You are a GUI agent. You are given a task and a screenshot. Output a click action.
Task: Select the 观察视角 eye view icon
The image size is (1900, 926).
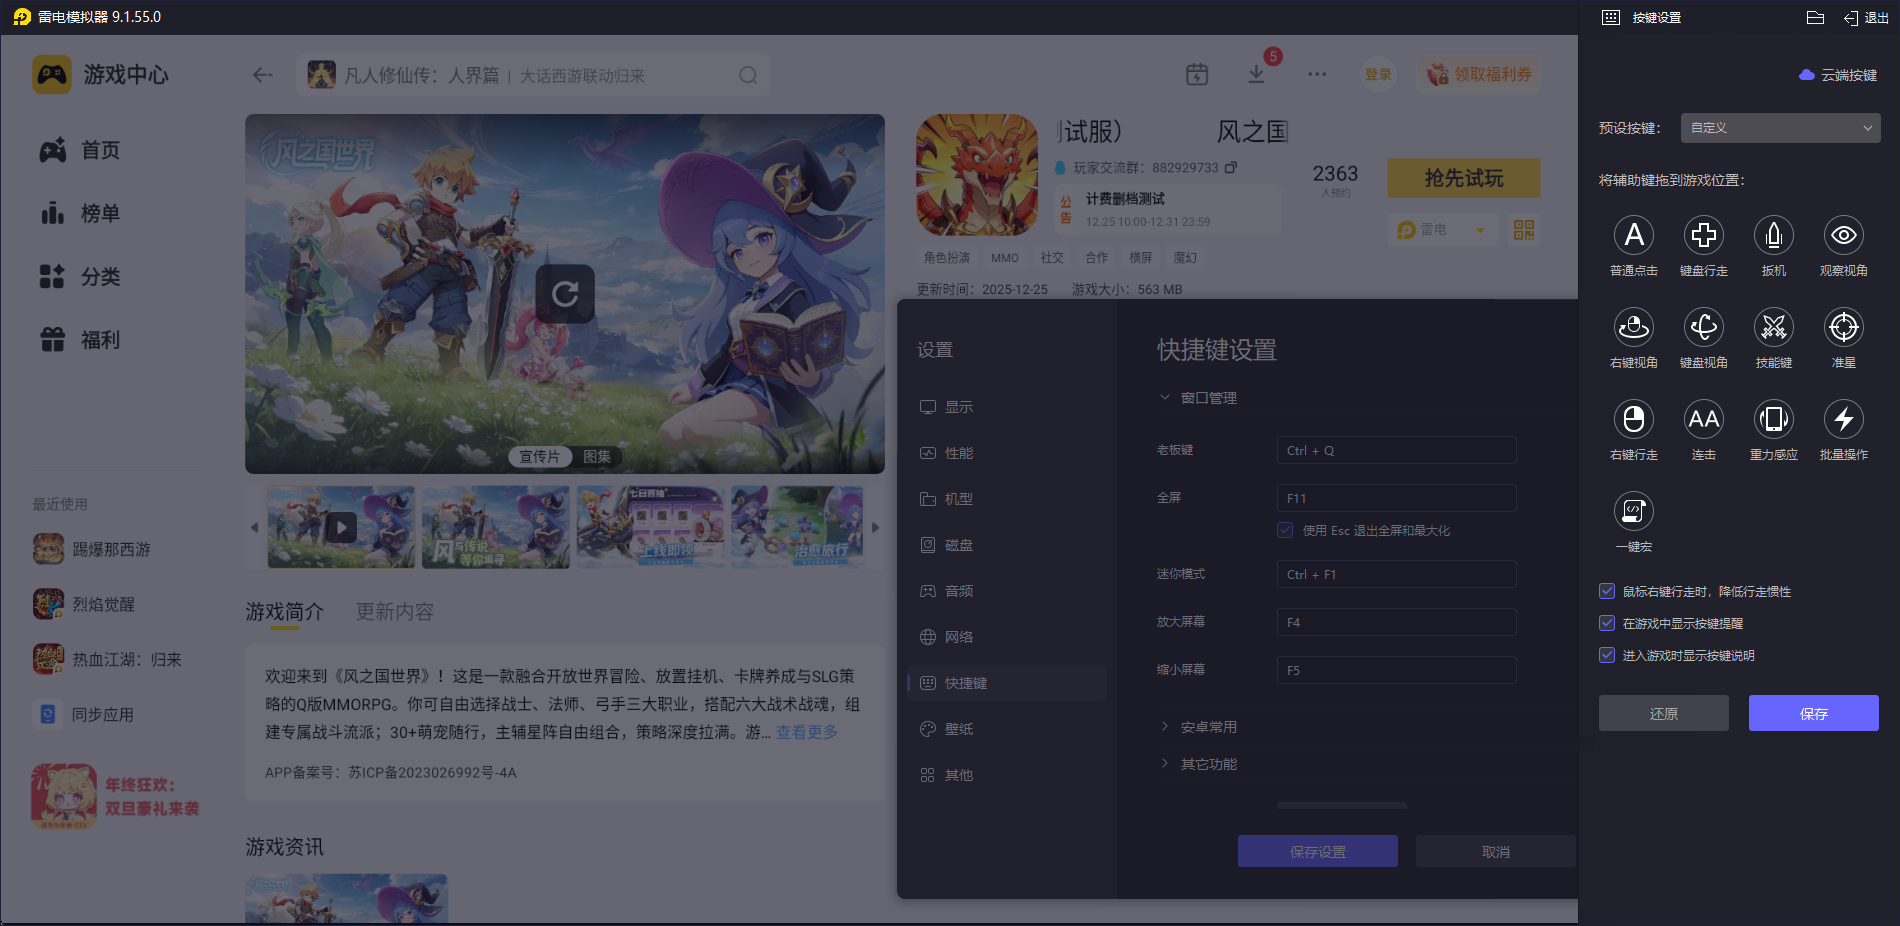[x=1844, y=235]
